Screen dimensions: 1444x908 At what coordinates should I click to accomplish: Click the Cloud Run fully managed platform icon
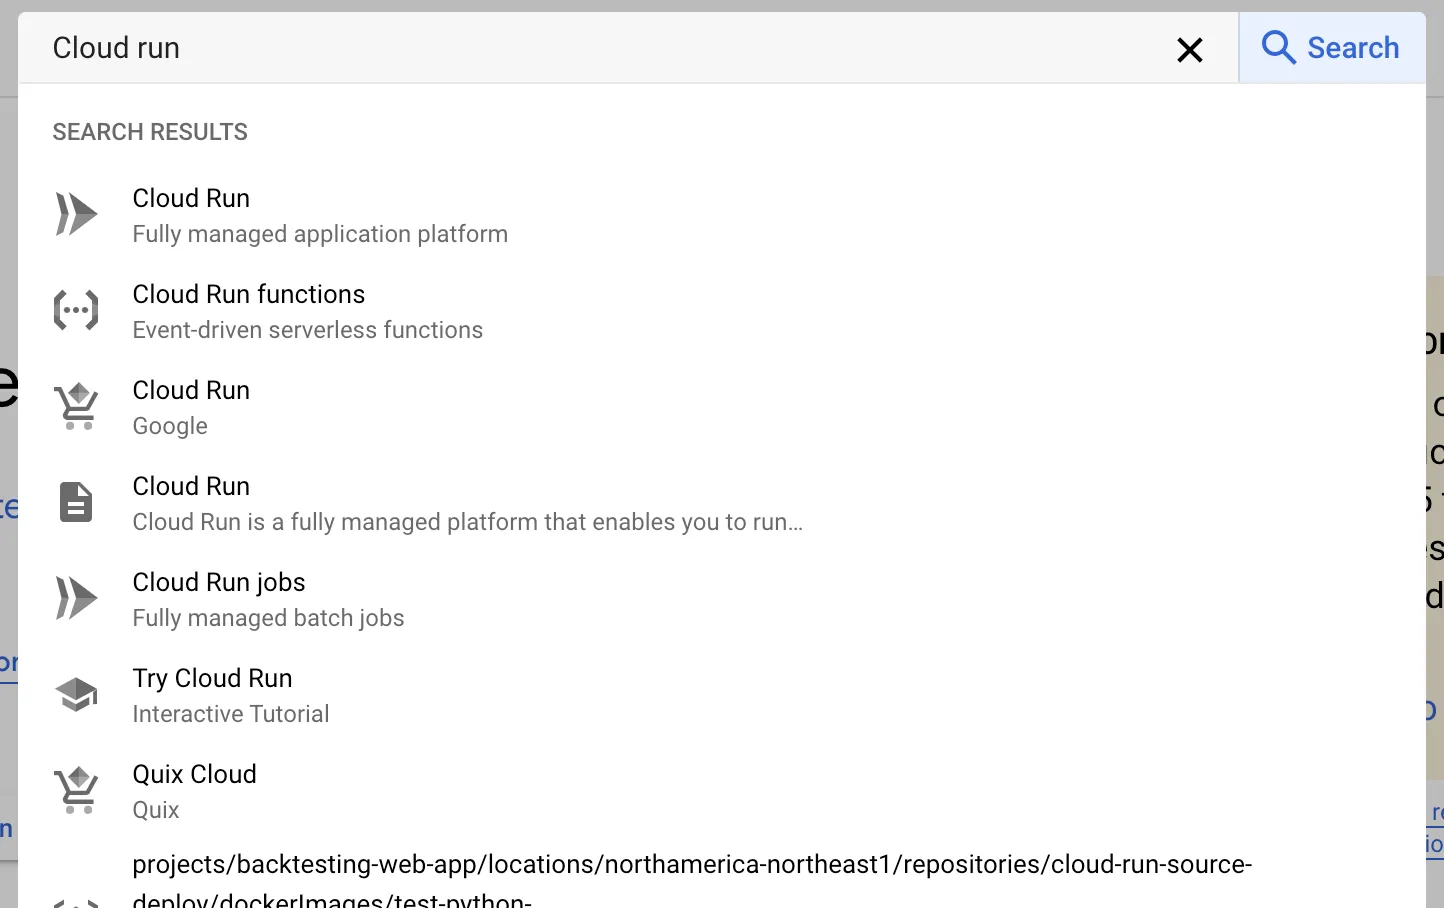[76, 213]
